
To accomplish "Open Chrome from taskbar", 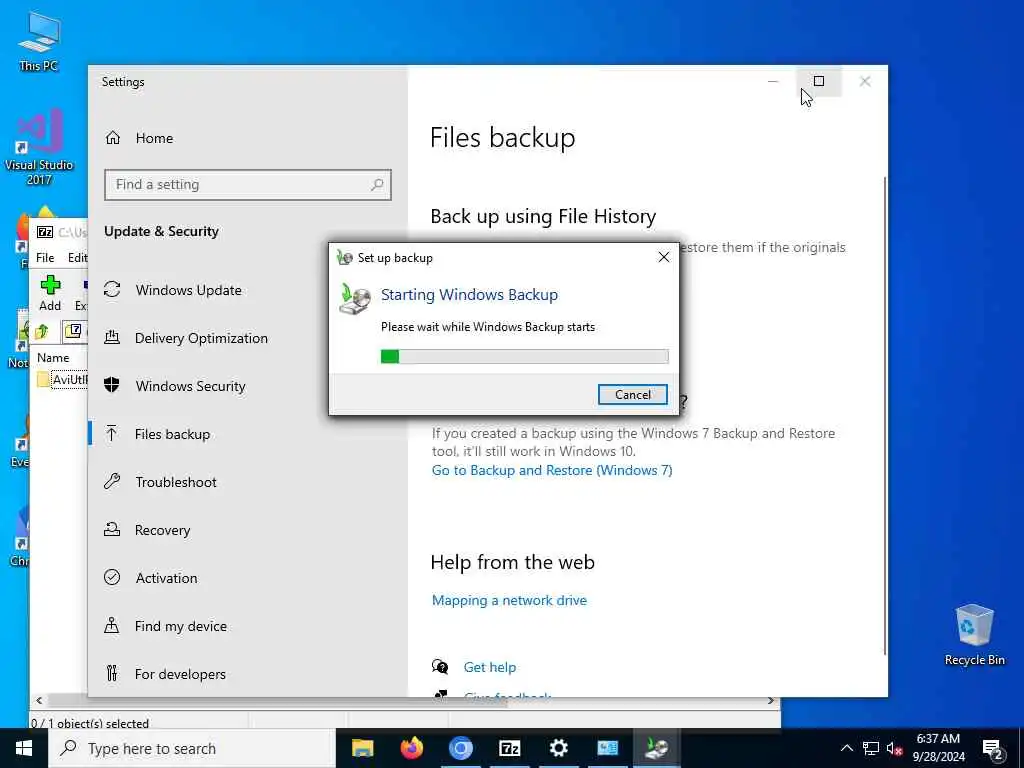I will point(460,748).
